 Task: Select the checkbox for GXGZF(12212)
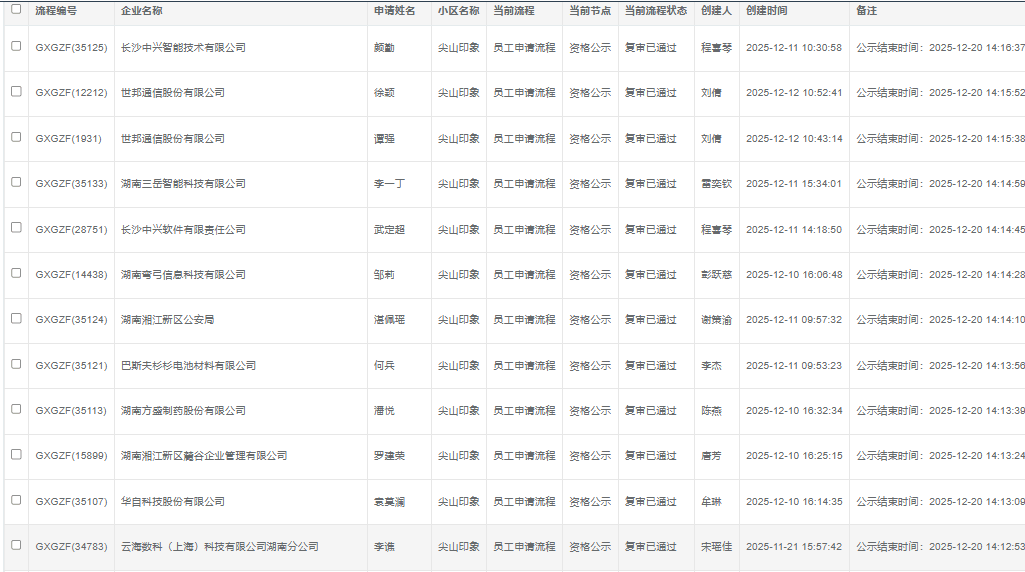(16, 91)
